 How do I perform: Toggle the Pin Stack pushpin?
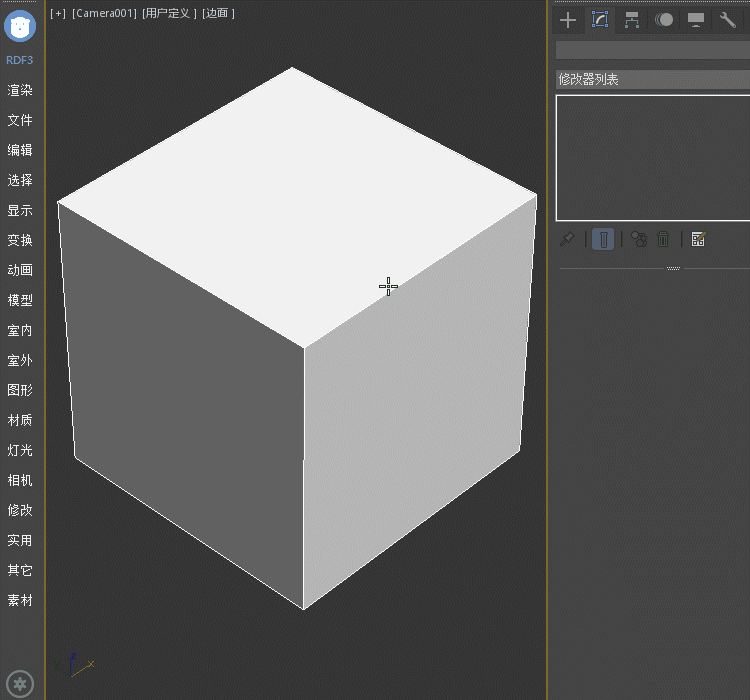567,239
